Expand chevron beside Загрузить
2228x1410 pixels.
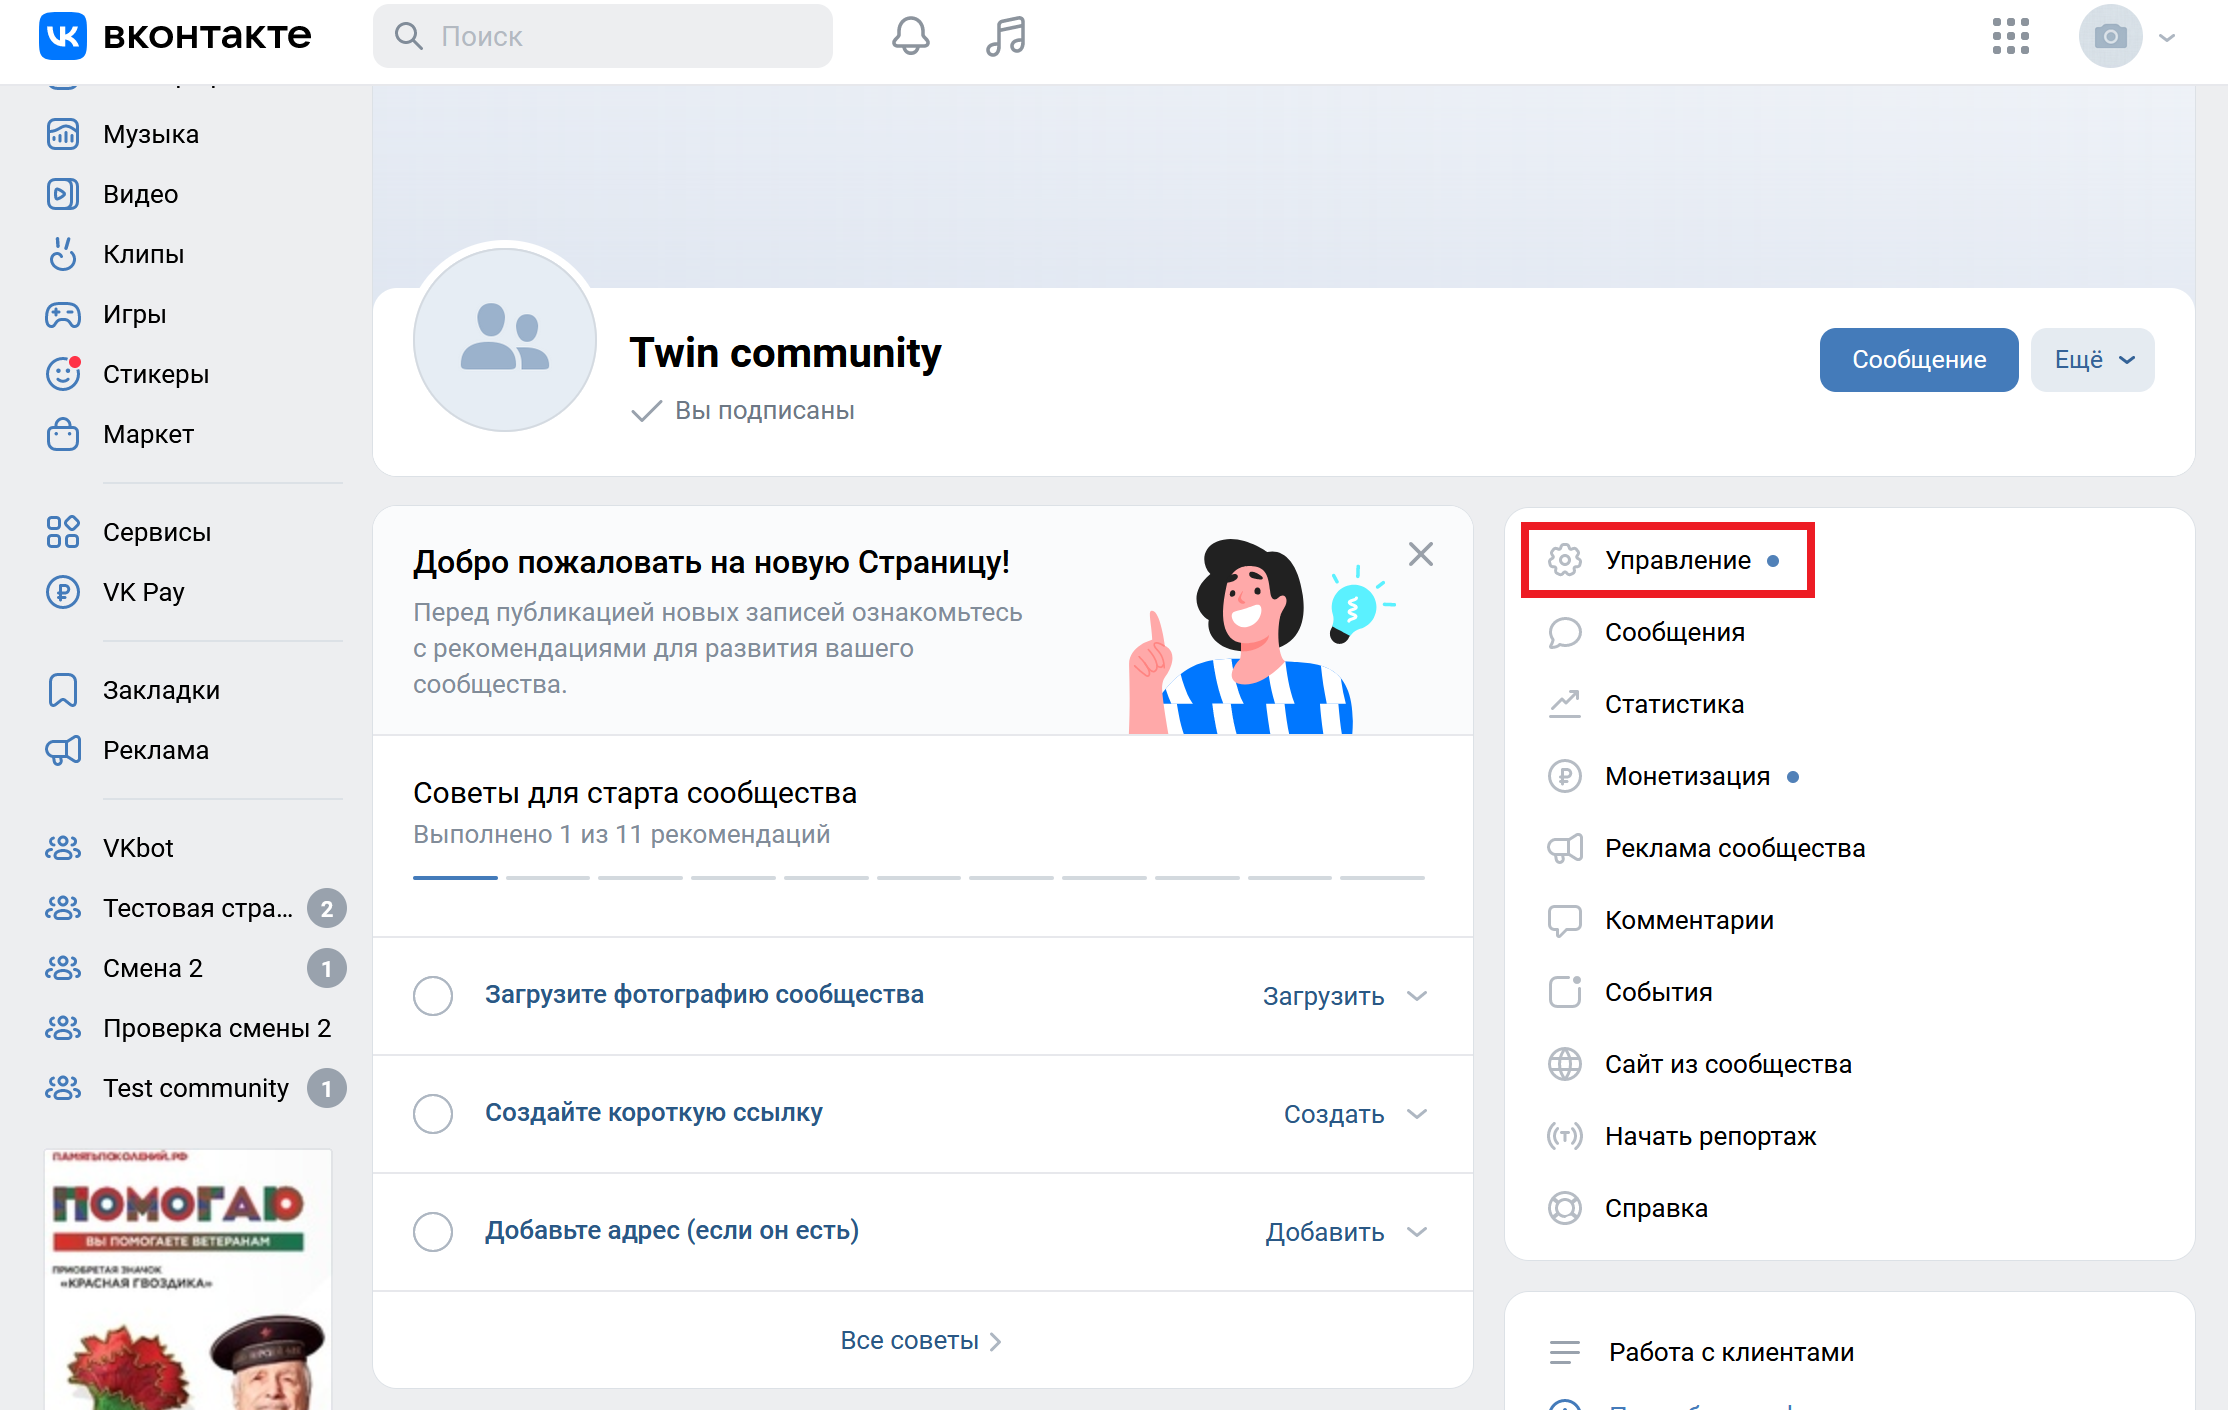click(1417, 996)
